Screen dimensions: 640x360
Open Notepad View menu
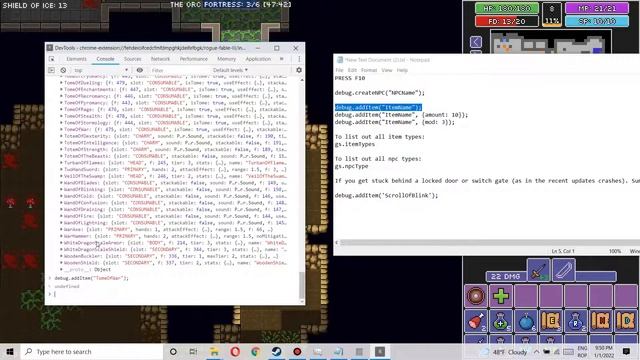tap(387, 70)
